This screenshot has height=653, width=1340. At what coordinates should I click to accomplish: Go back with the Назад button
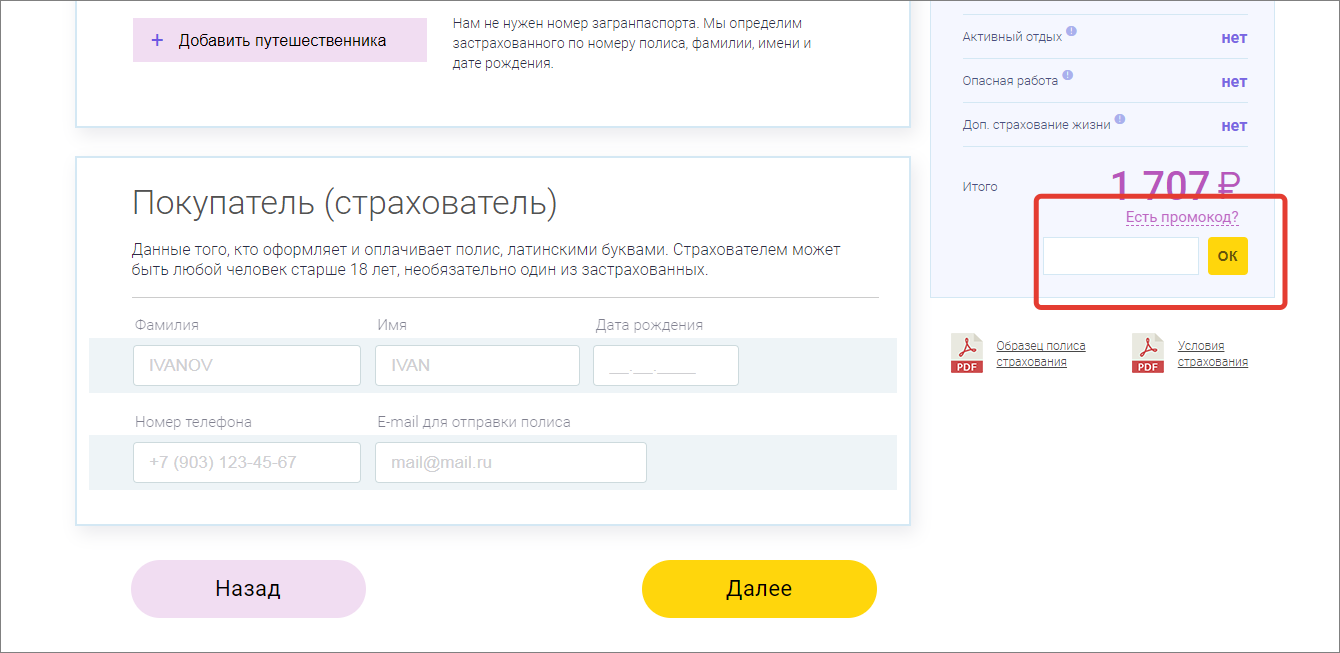point(248,589)
